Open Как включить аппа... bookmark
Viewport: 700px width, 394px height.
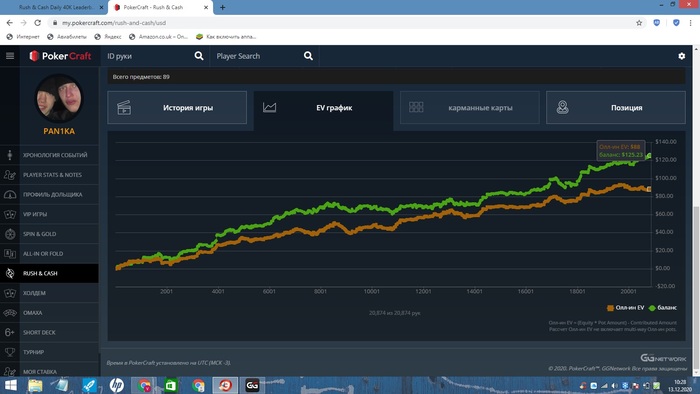point(226,37)
